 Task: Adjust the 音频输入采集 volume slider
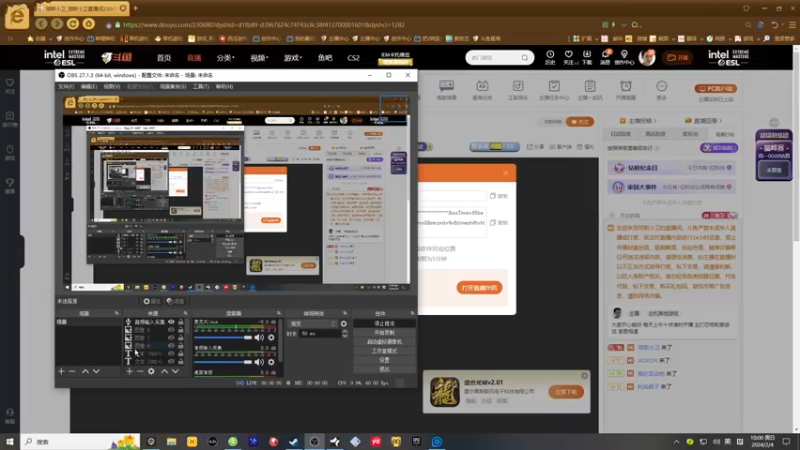point(223,362)
